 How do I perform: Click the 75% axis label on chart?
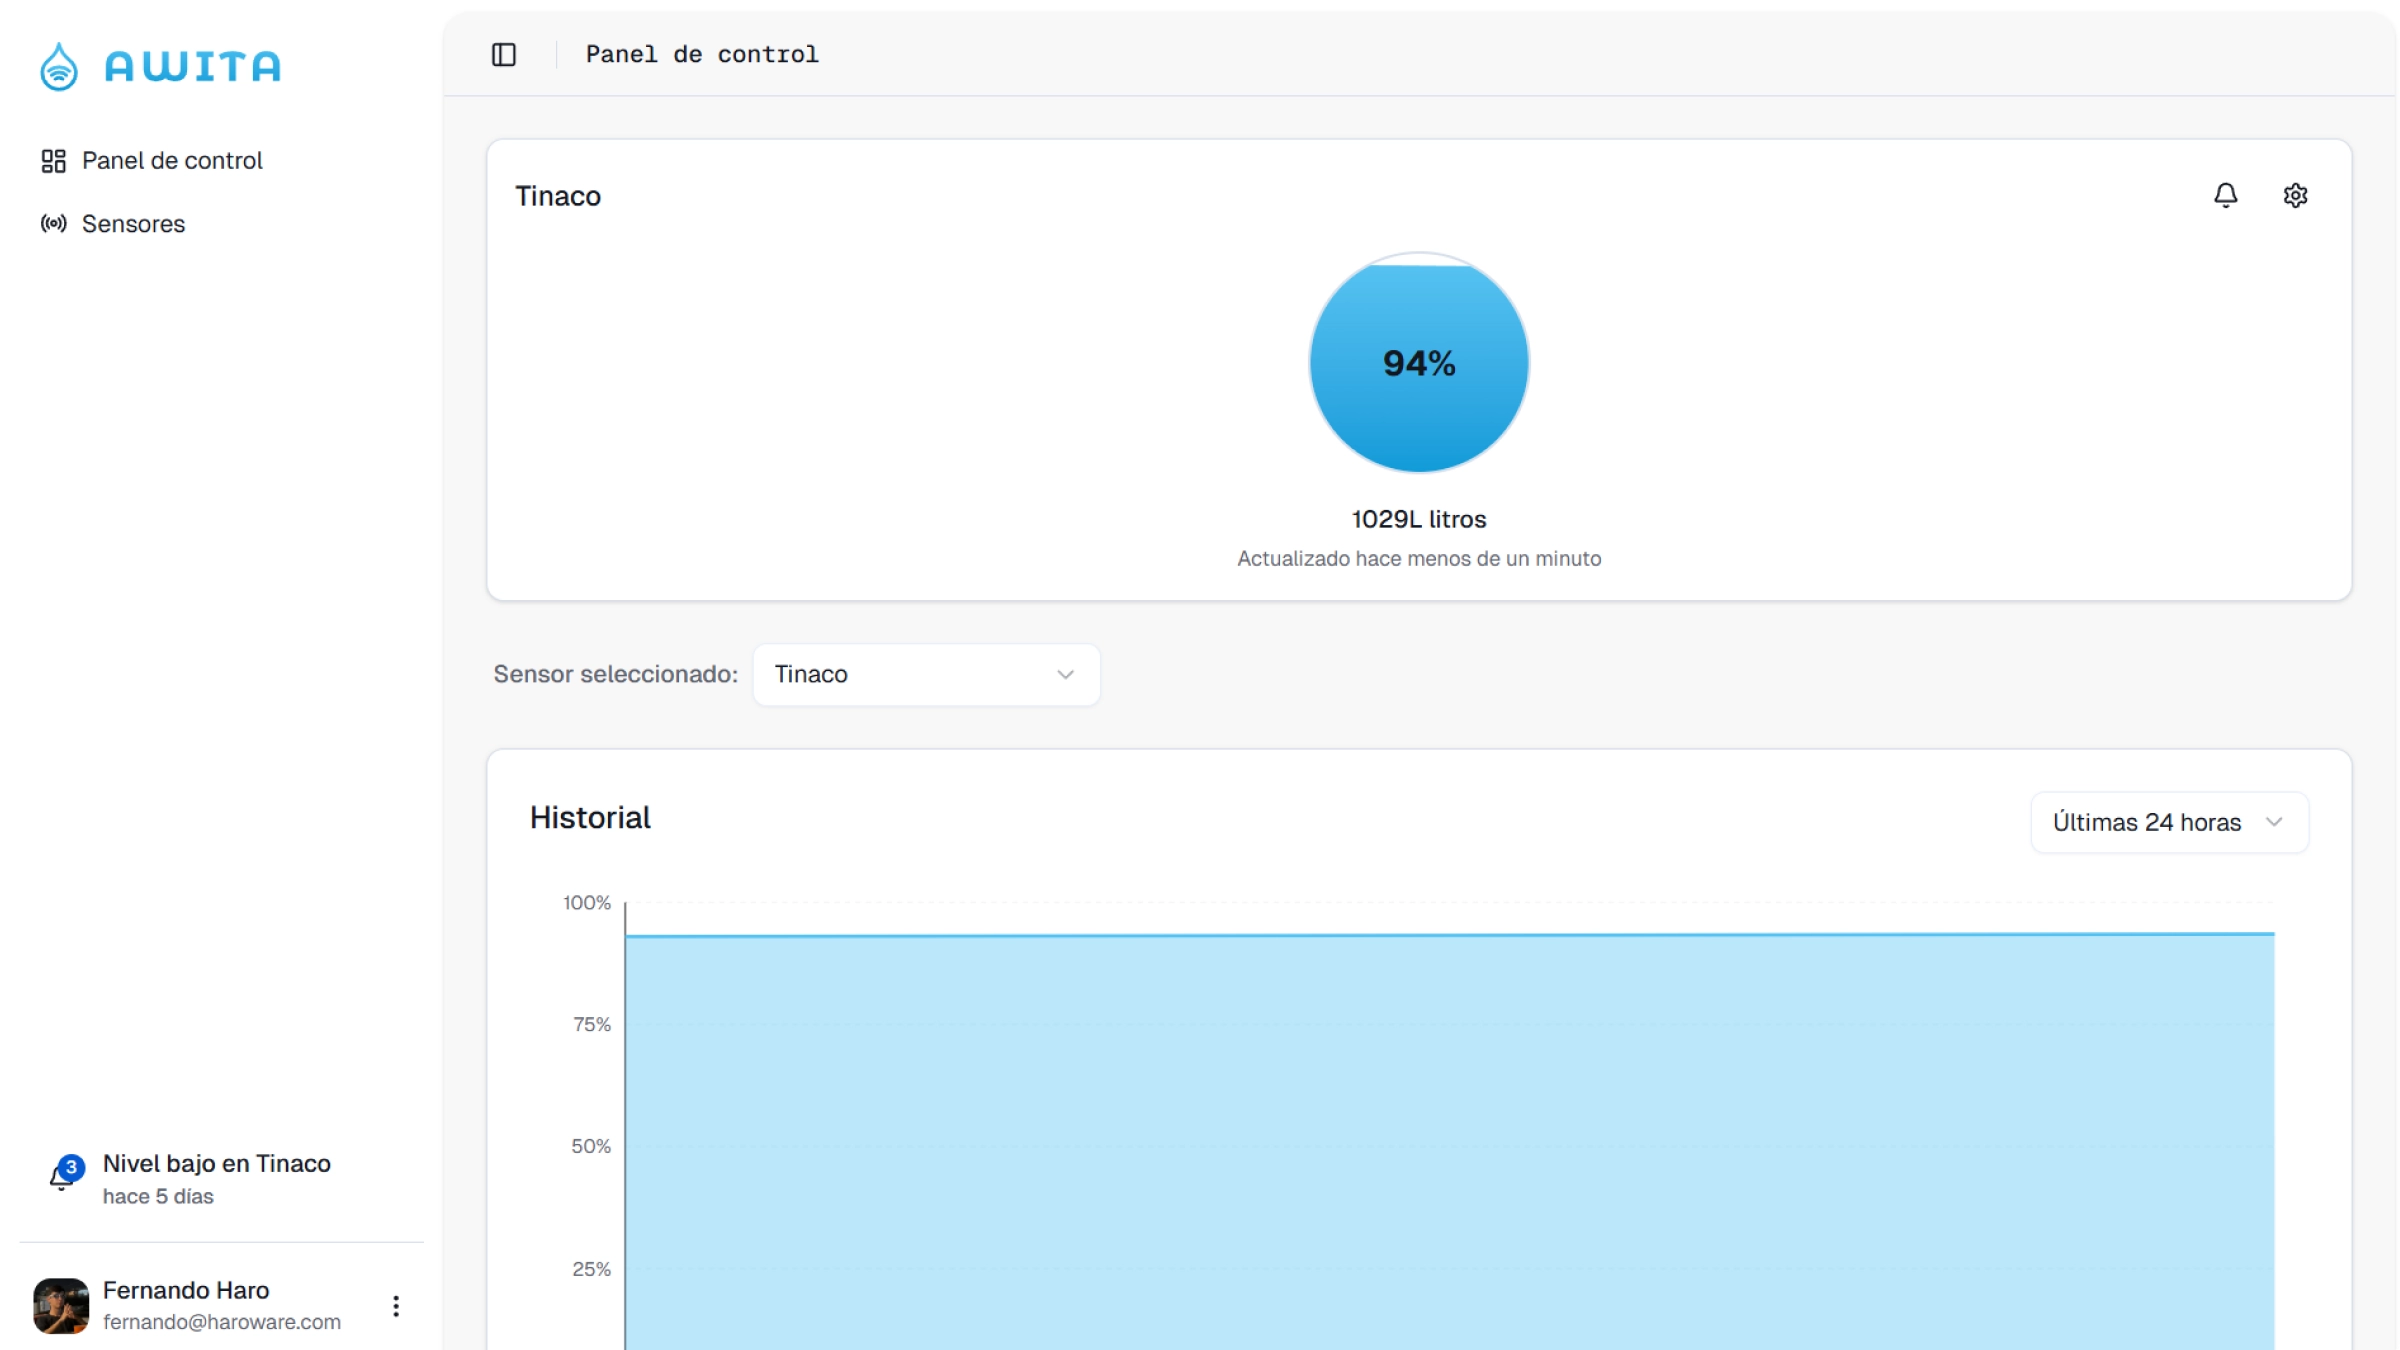tap(592, 1025)
